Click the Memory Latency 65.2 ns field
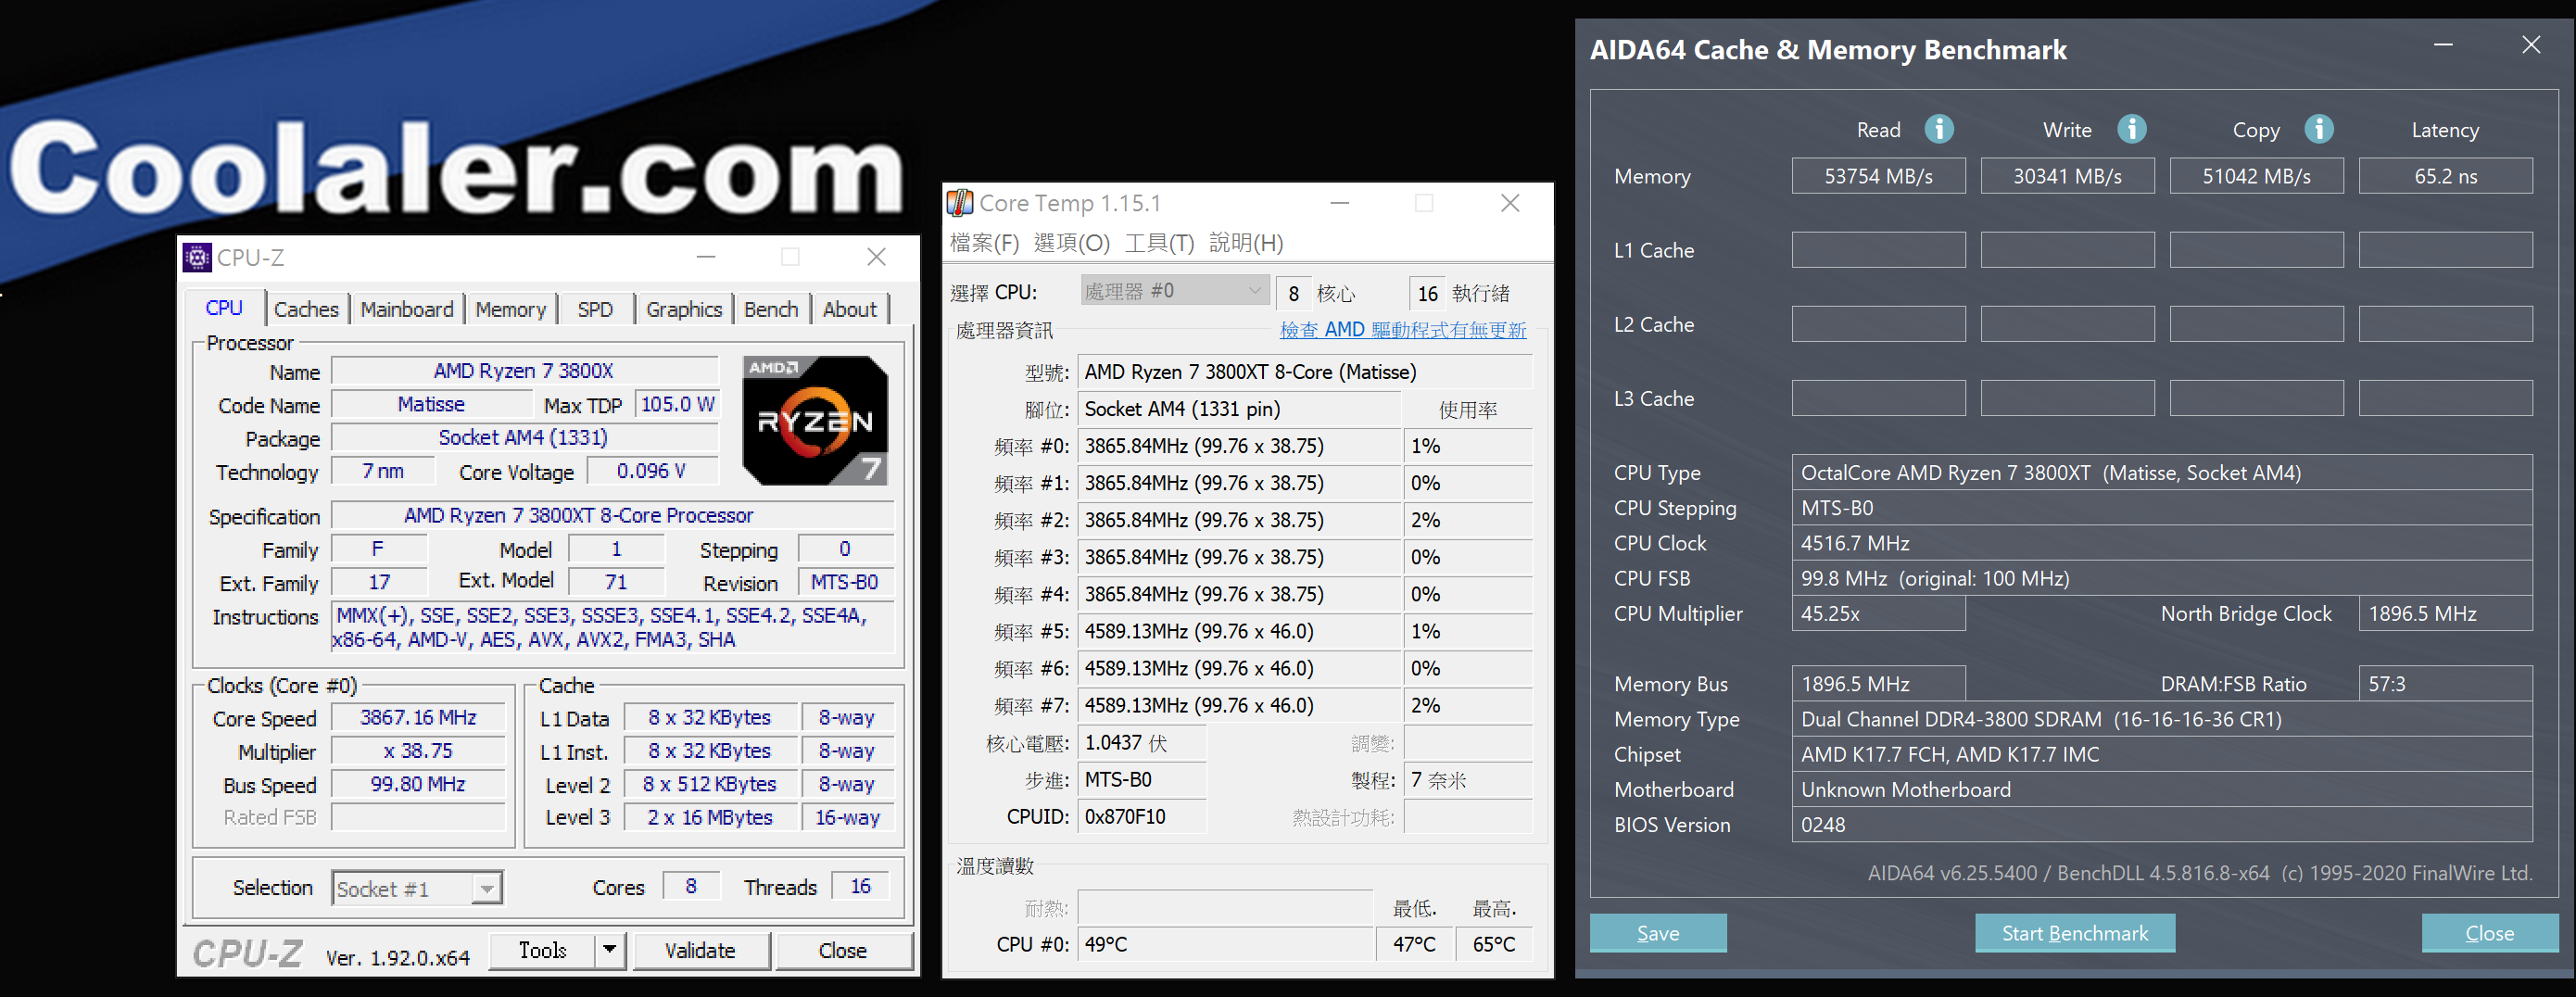 tap(2445, 176)
